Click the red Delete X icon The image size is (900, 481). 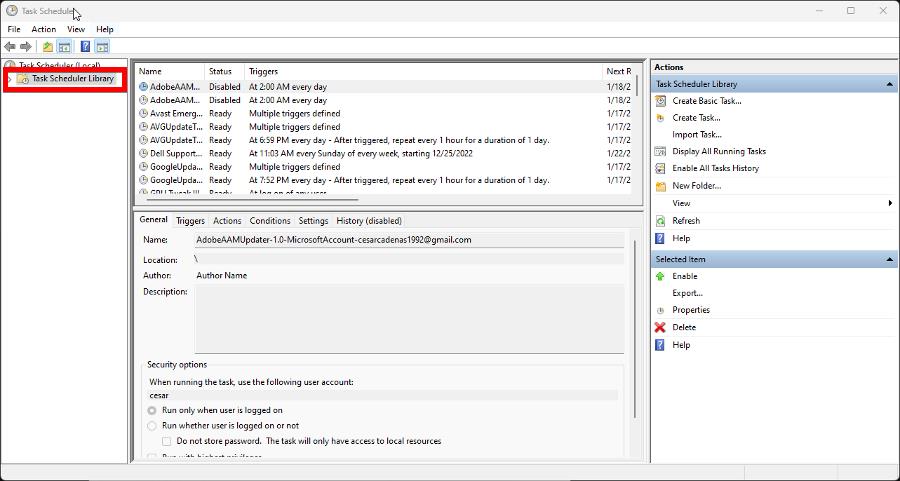661,327
